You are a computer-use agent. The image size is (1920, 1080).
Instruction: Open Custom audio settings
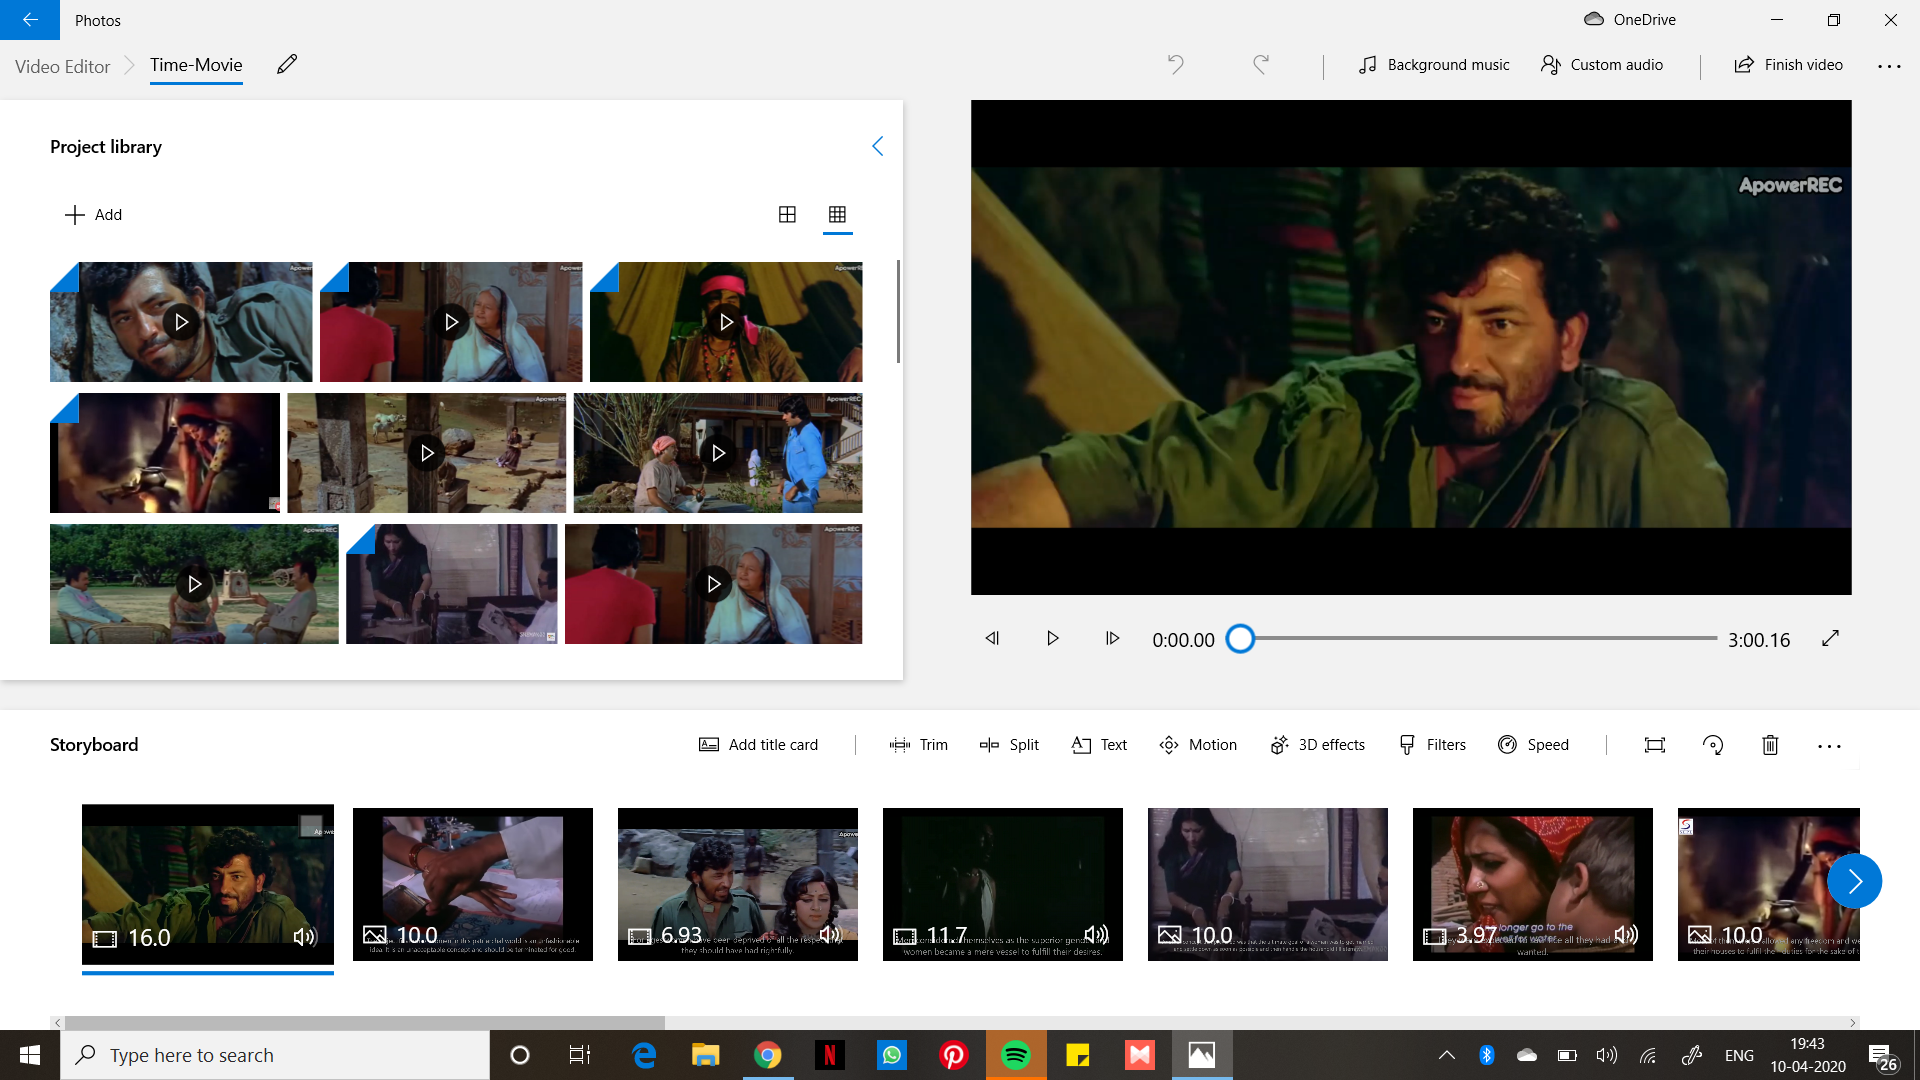(1601, 64)
